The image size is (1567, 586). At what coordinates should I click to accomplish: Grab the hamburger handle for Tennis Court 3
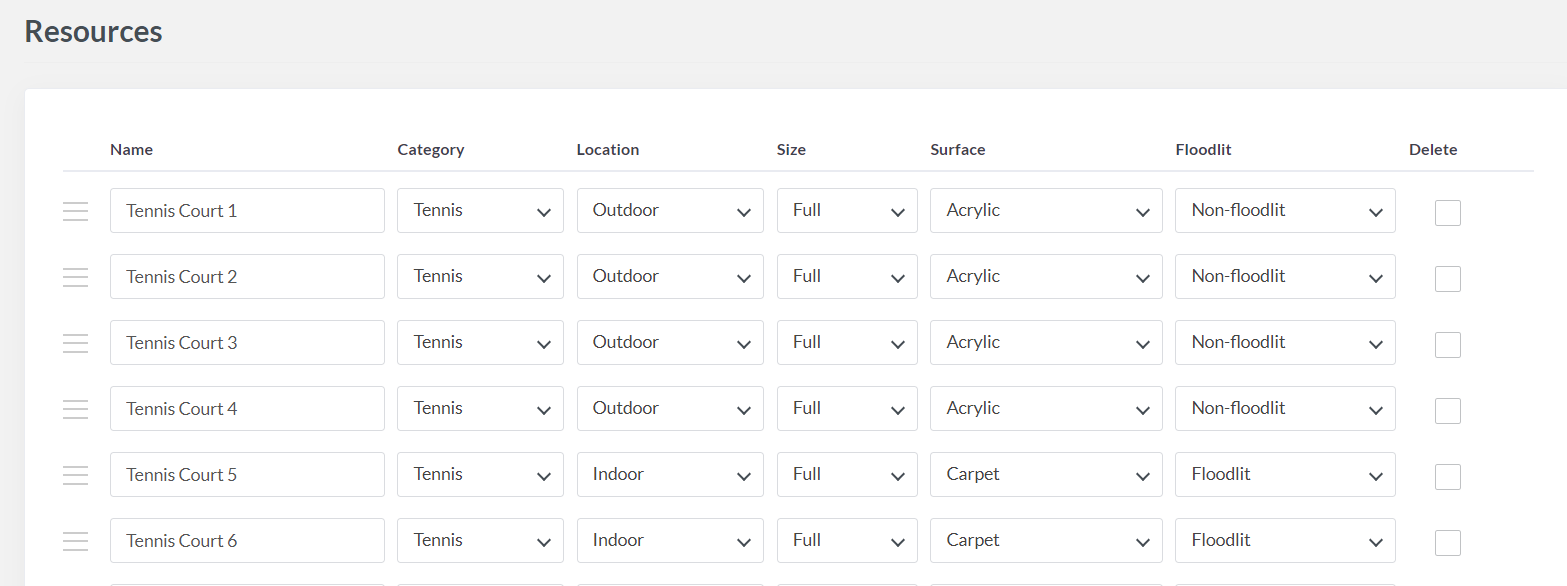[x=76, y=343]
